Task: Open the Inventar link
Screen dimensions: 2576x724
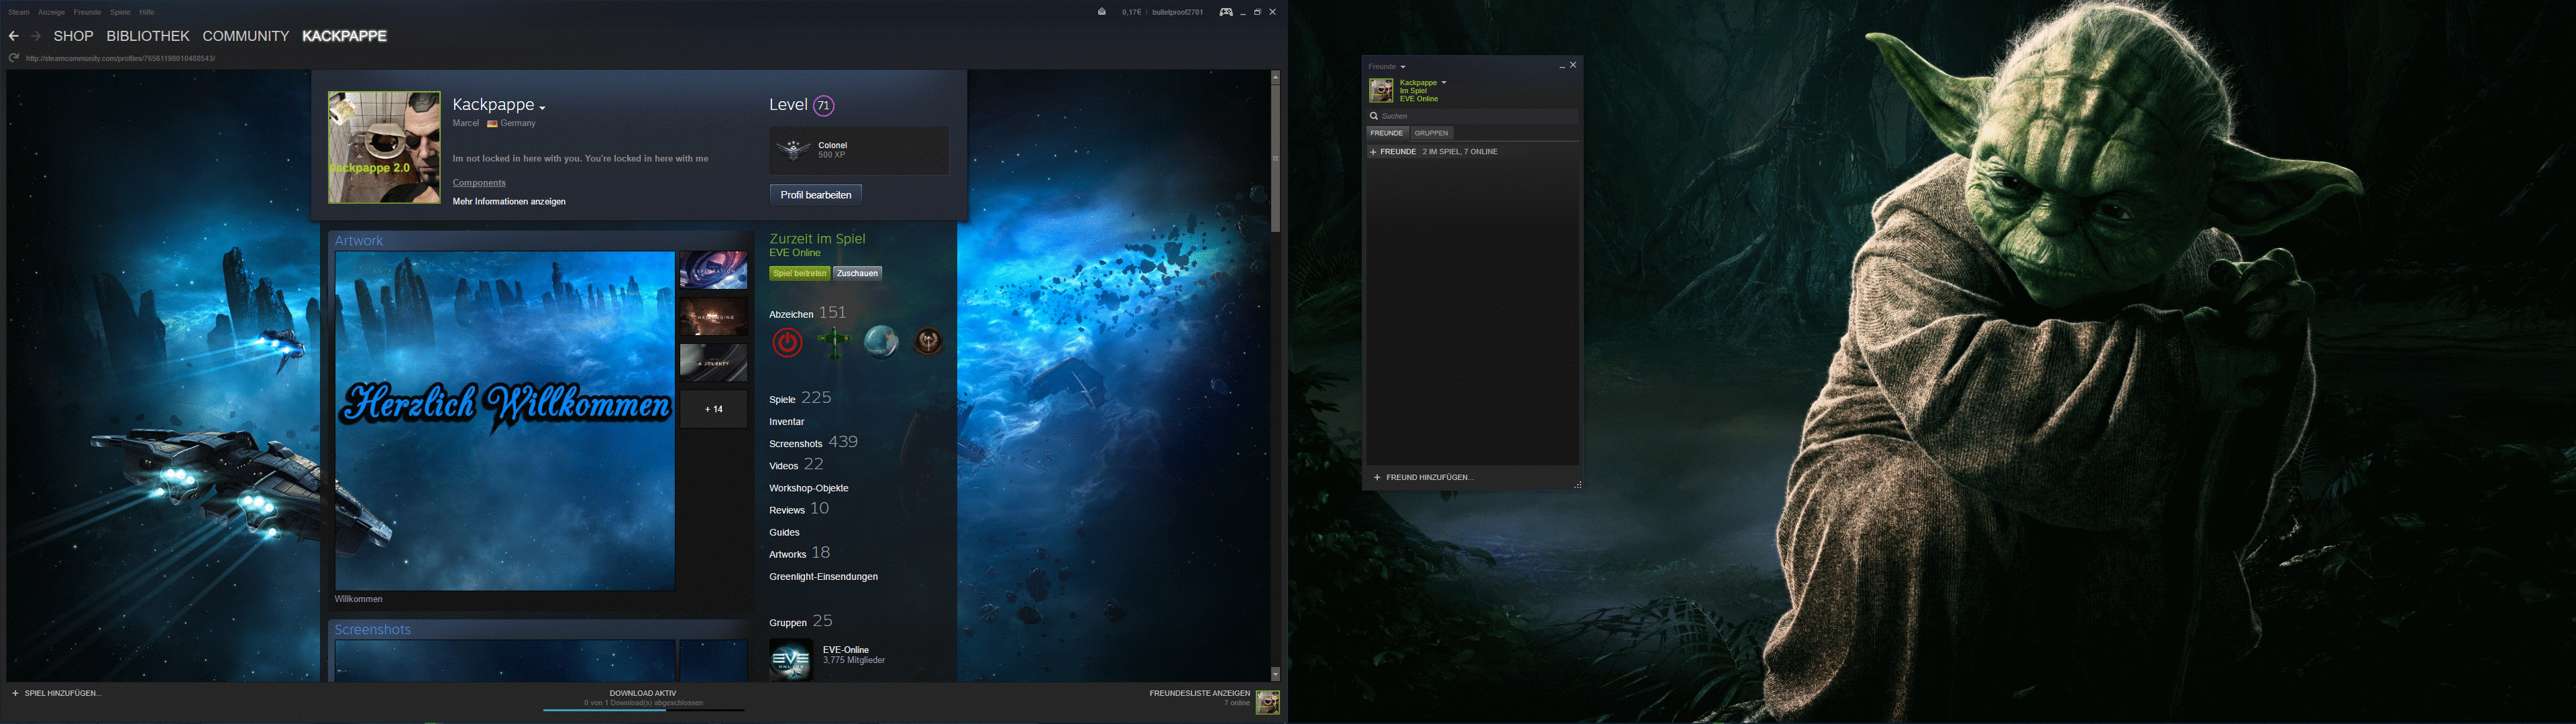Action: pos(787,422)
